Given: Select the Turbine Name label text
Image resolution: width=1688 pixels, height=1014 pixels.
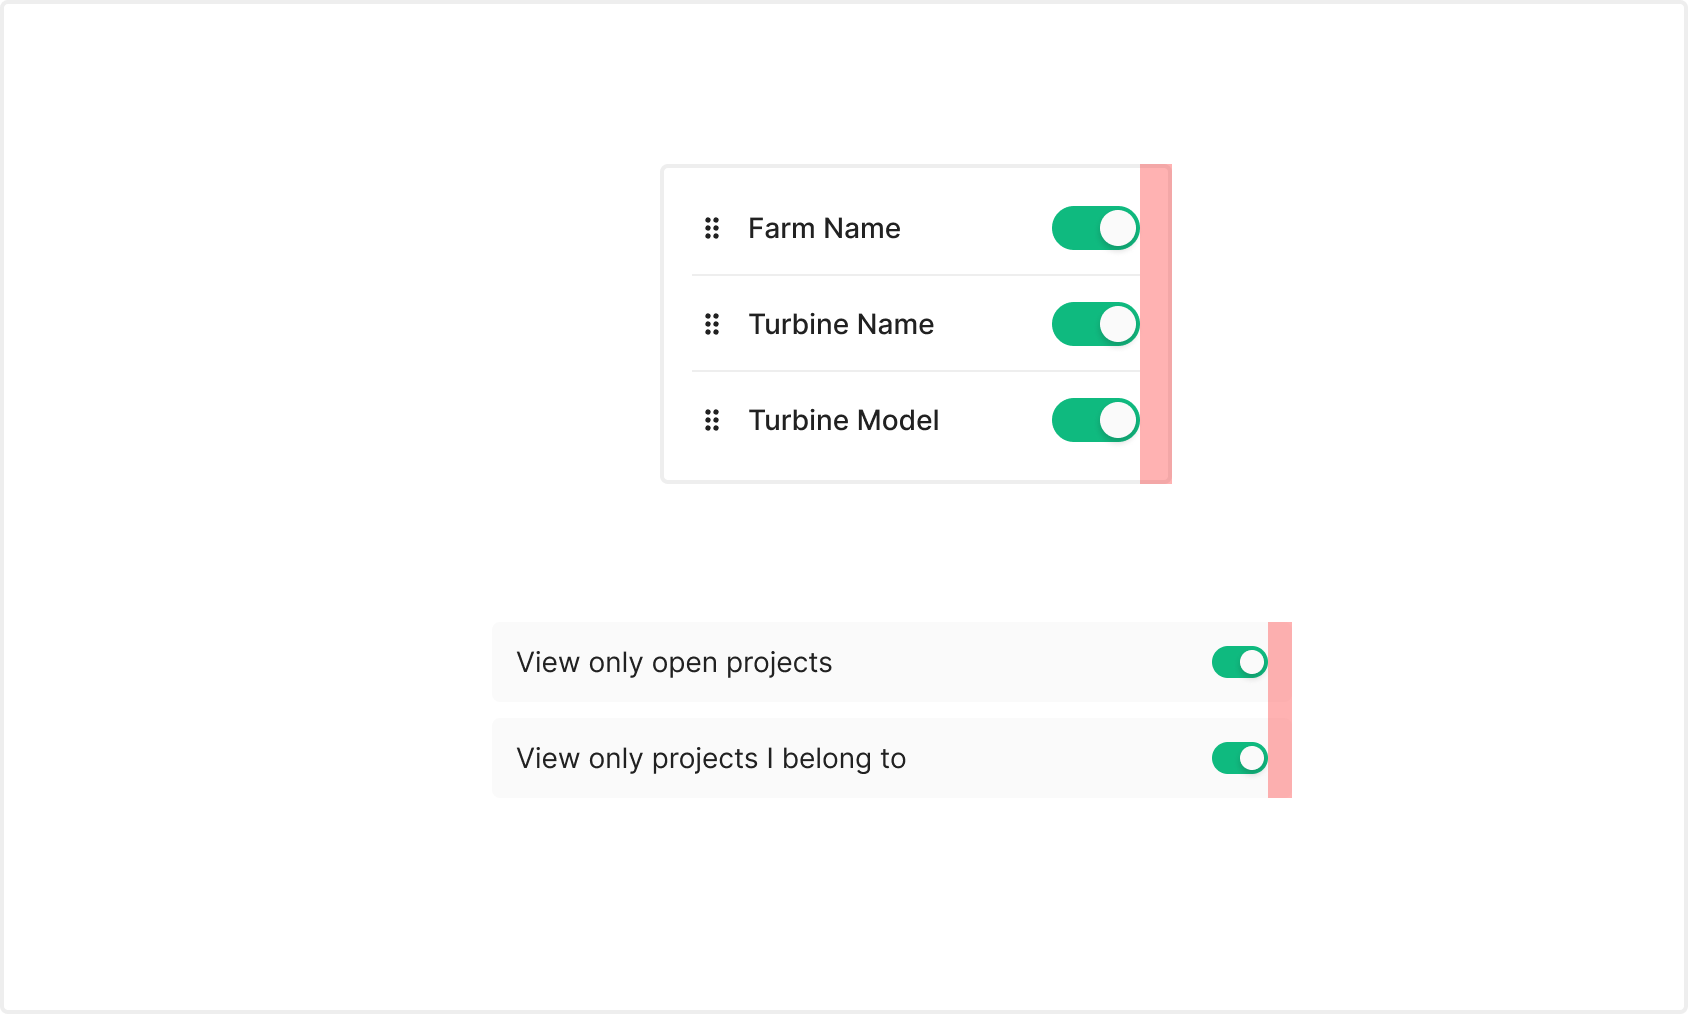Looking at the screenshot, I should pos(841,325).
